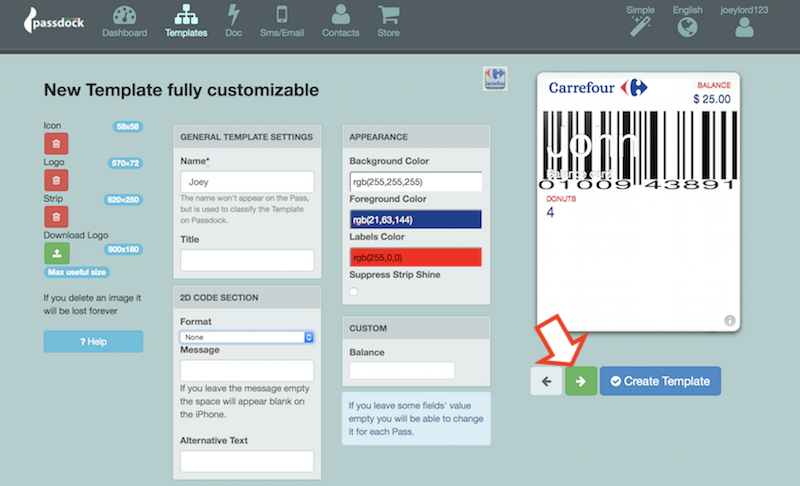Click the $ 25.00 balance value
Viewport: 800px width, 486px height.
(x=712, y=99)
